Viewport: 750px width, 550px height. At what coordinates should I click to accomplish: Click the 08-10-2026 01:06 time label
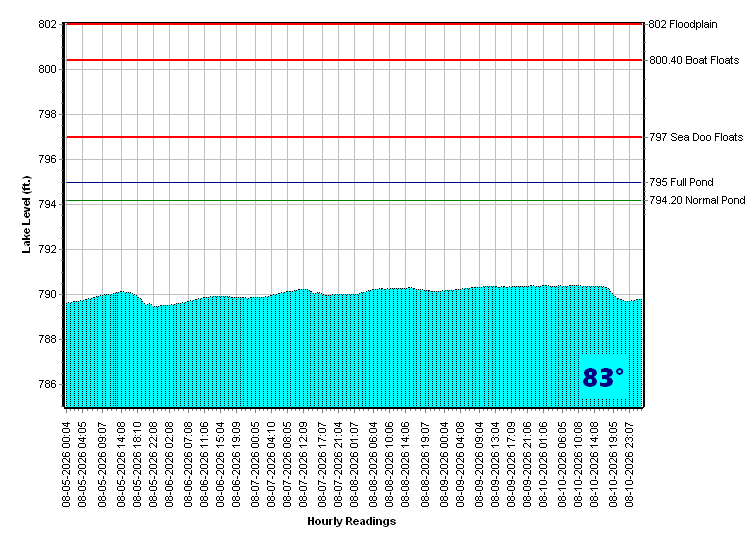(x=543, y=464)
